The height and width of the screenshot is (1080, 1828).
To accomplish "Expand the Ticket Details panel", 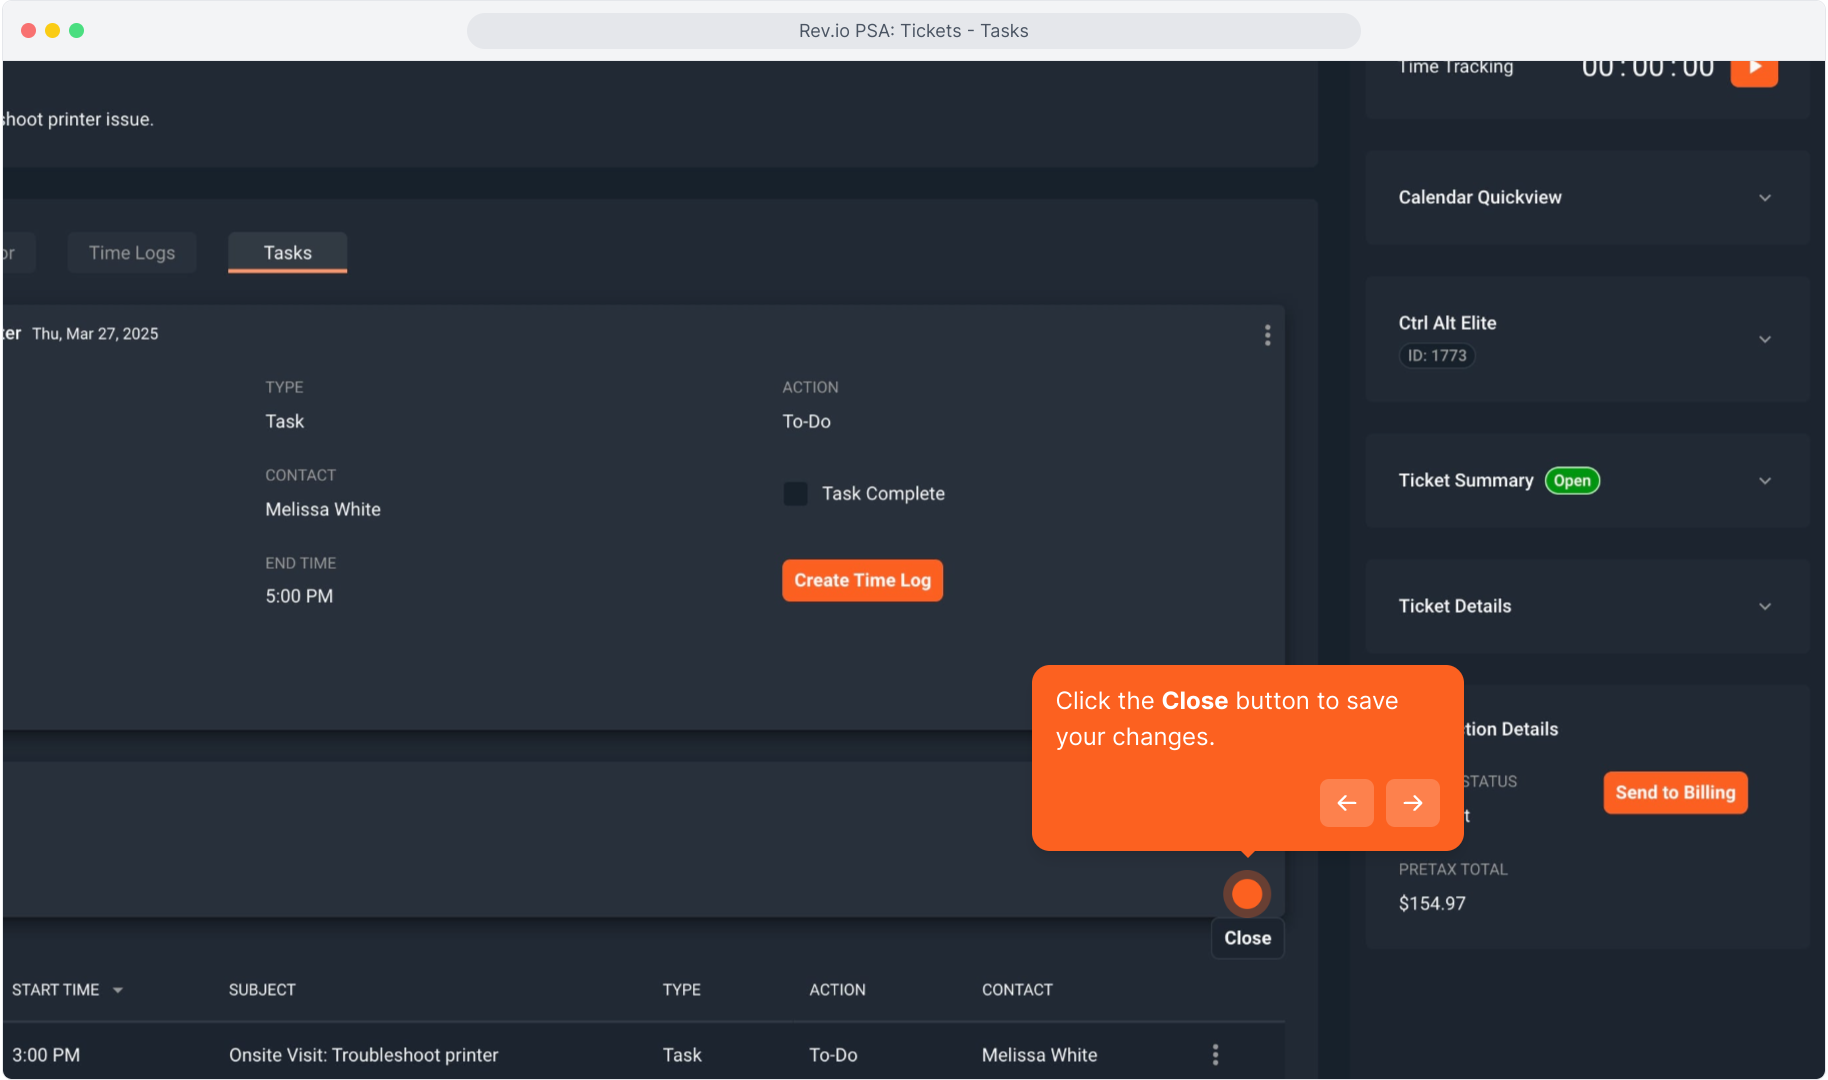I will (x=1764, y=607).
